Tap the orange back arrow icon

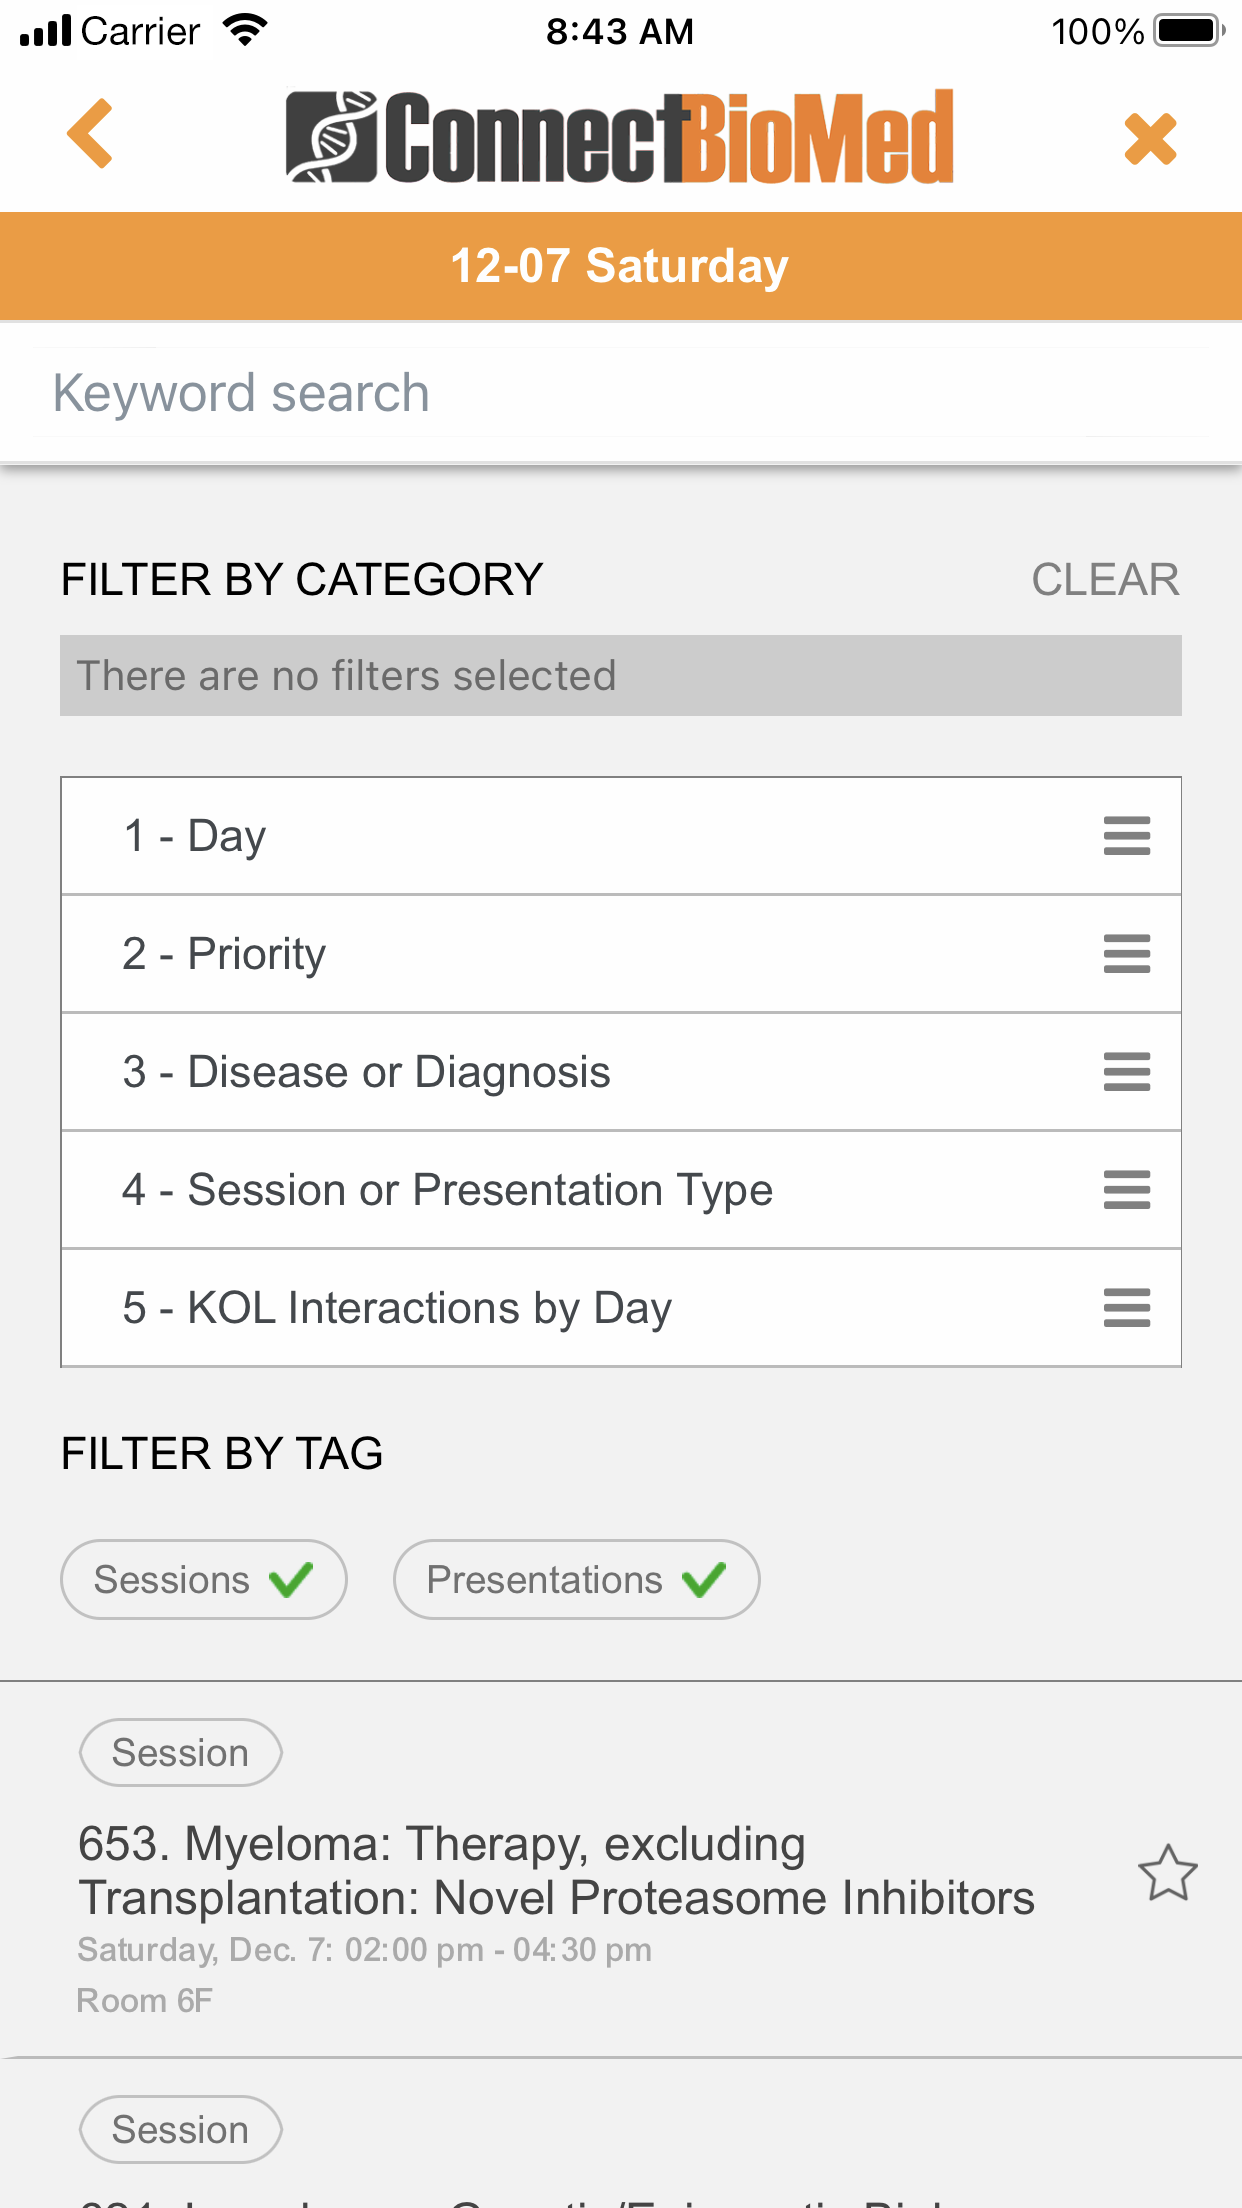click(x=90, y=134)
